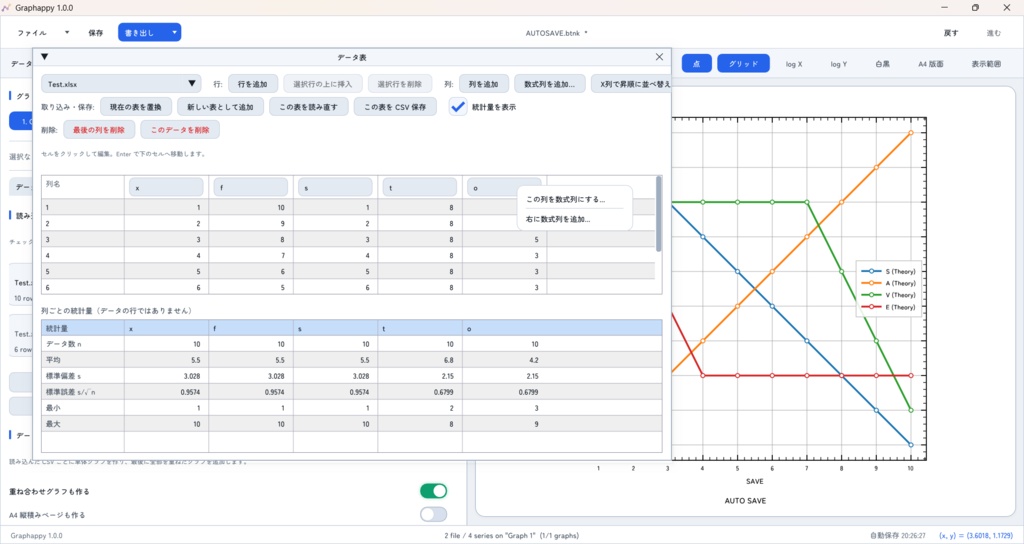Open the Test.xlsx data selector dropdown
The image size is (1024, 544).
[x=121, y=84]
